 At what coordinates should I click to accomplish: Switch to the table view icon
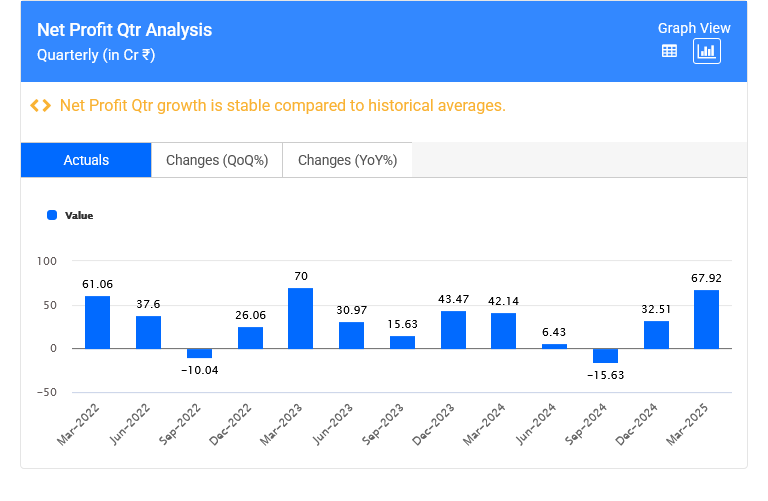coord(670,51)
